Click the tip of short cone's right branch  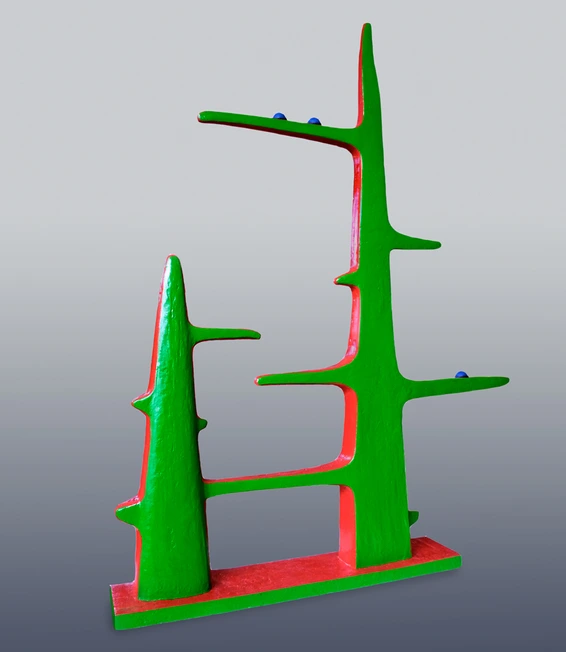tap(253, 334)
